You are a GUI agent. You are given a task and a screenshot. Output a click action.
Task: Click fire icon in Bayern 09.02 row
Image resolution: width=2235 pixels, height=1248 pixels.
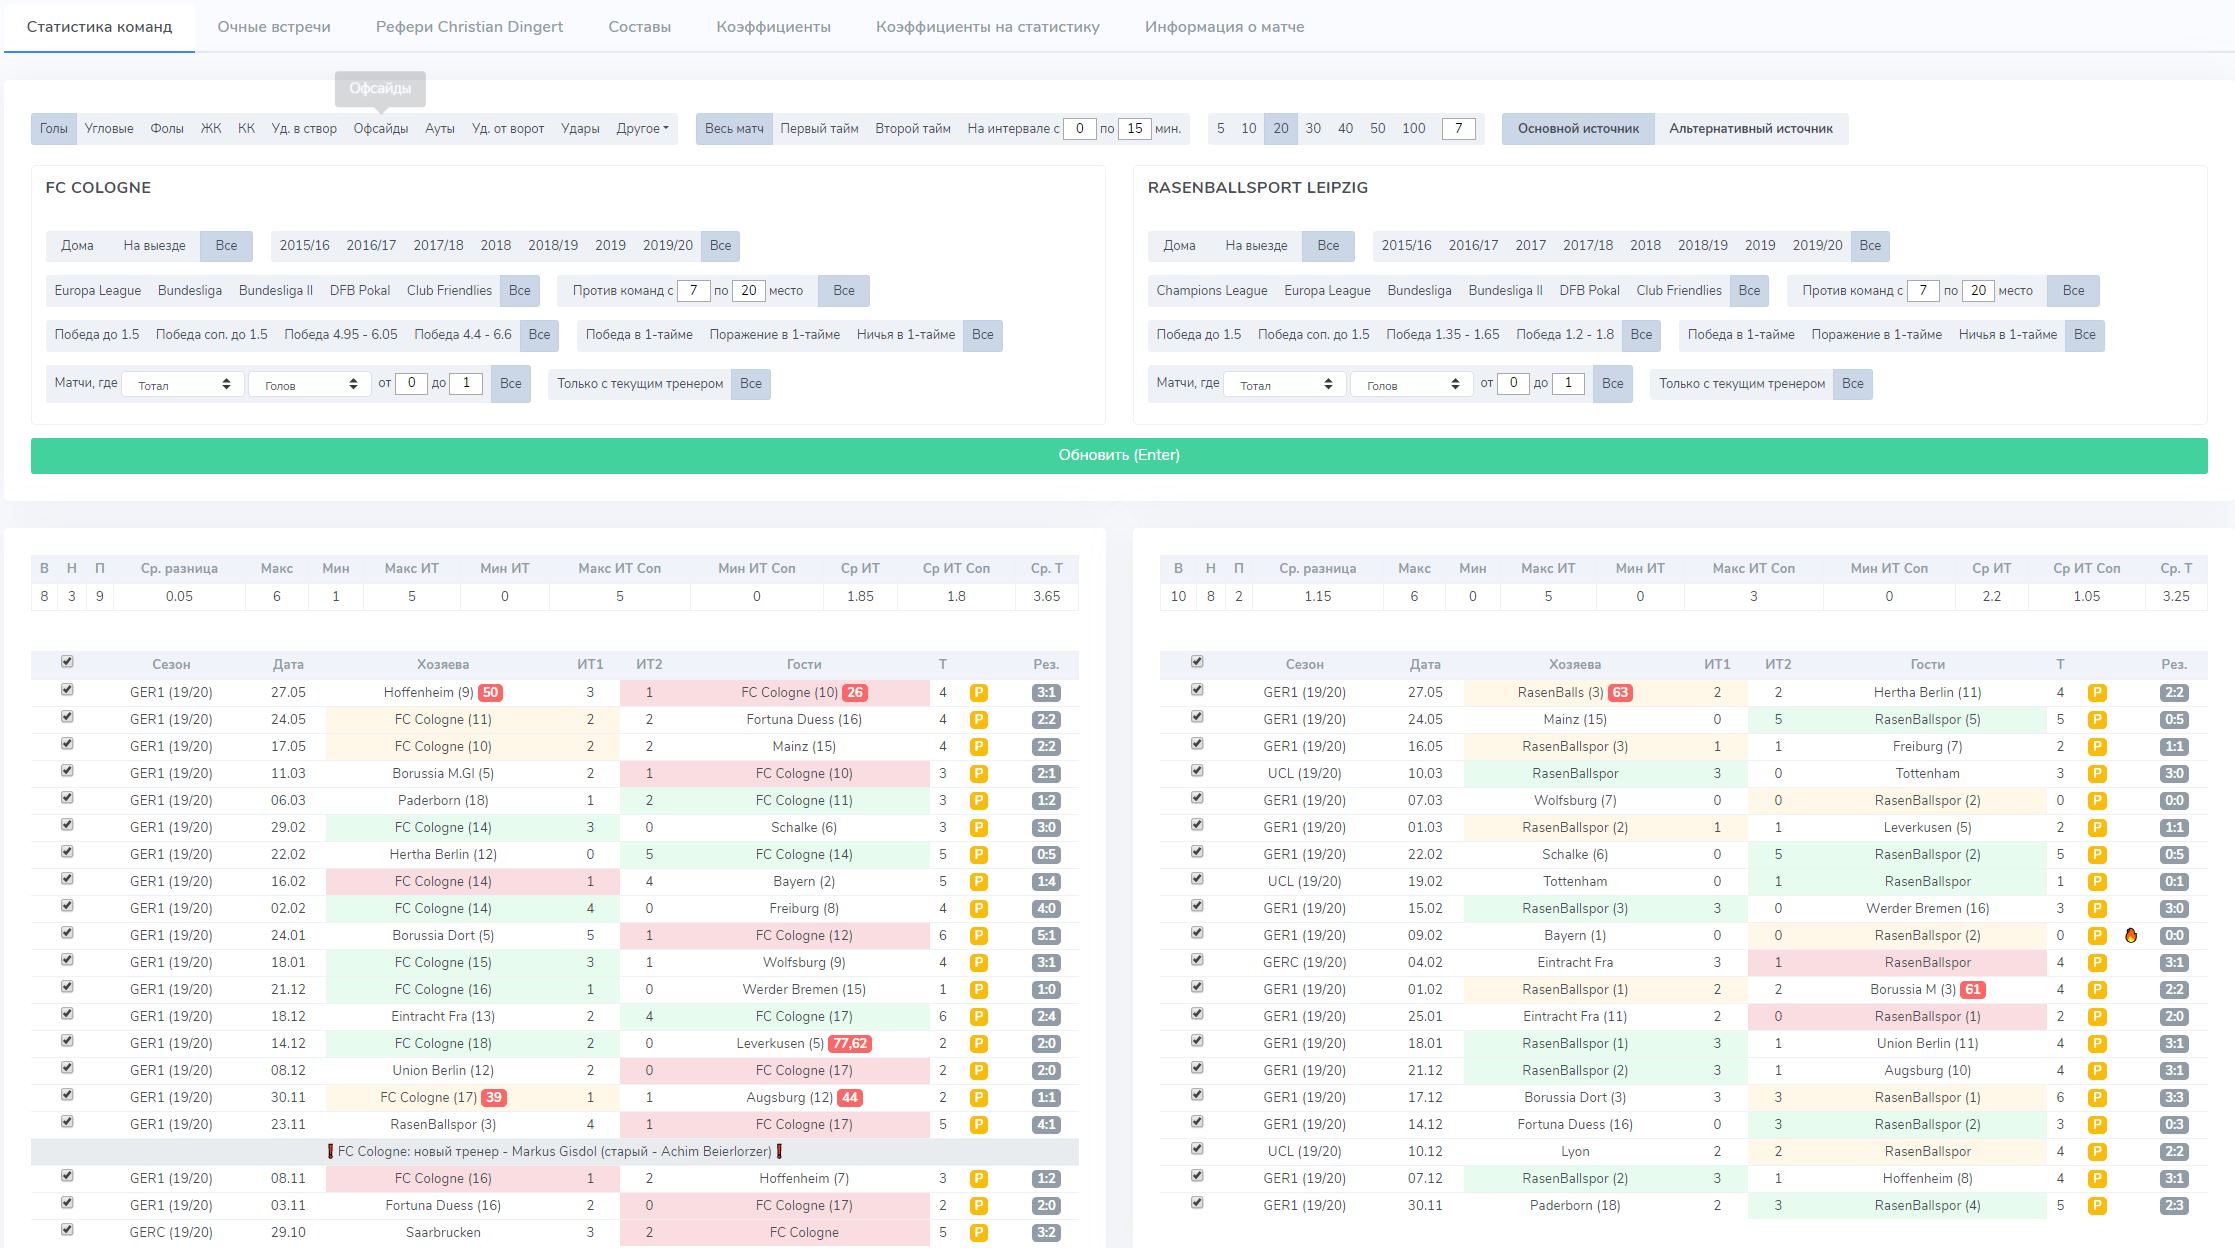pyautogui.click(x=2131, y=935)
